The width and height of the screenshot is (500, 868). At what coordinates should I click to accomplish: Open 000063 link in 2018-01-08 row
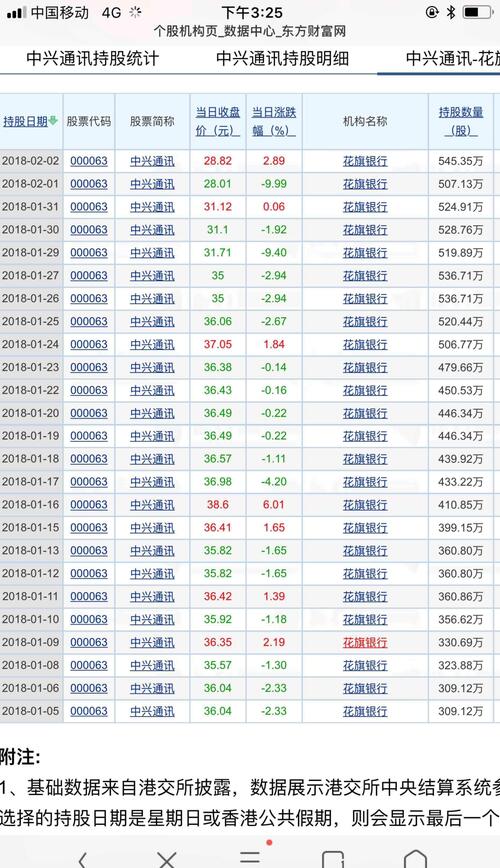click(89, 665)
